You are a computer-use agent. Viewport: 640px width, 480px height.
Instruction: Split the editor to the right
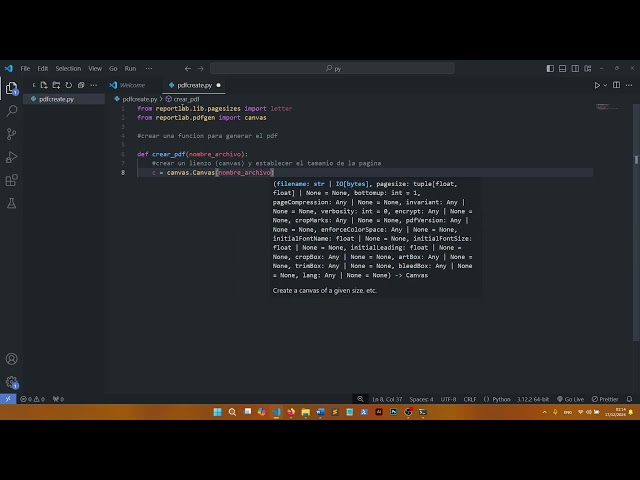click(x=616, y=85)
